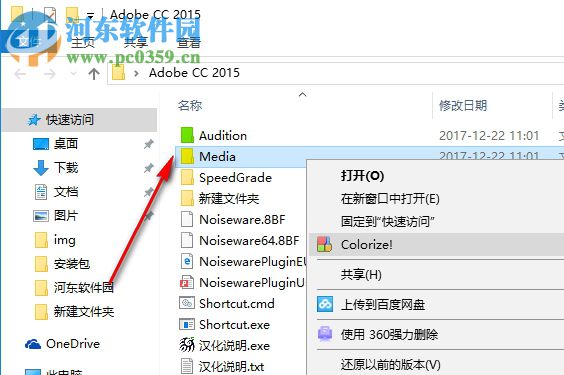The height and width of the screenshot is (375, 564).
Task: Select the Shortcut.cmd file icon
Action: (187, 303)
